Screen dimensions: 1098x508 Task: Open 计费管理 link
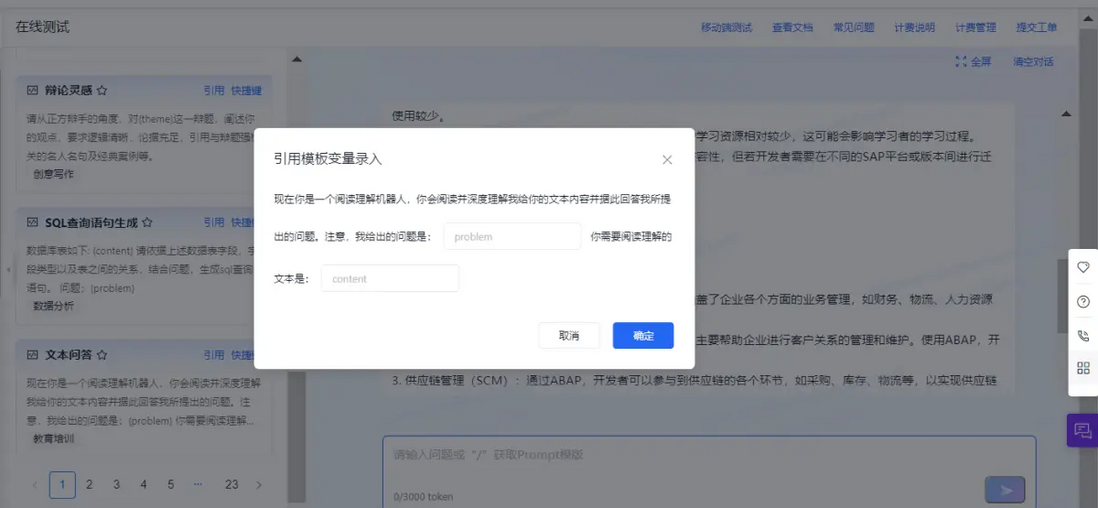tap(975, 28)
